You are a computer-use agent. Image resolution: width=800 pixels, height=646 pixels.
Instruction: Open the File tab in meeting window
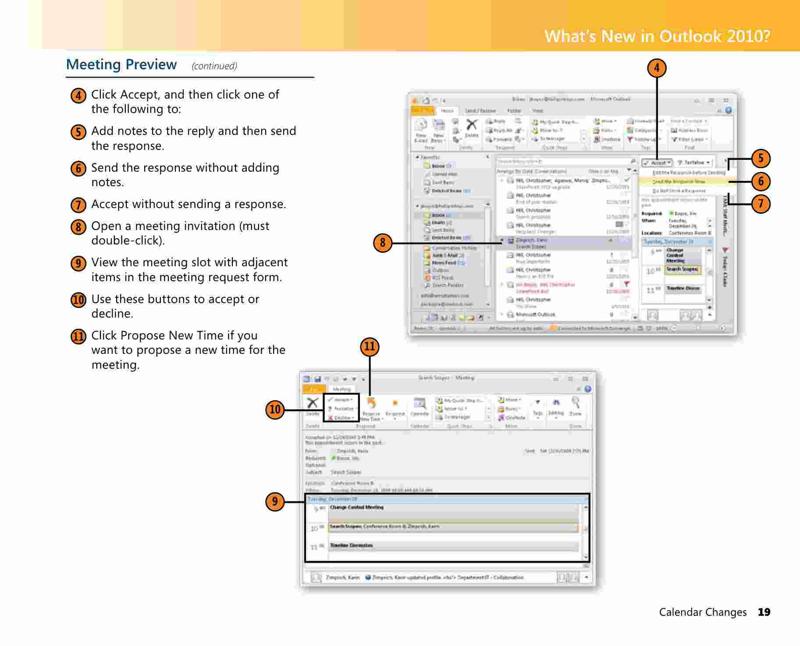(313, 389)
